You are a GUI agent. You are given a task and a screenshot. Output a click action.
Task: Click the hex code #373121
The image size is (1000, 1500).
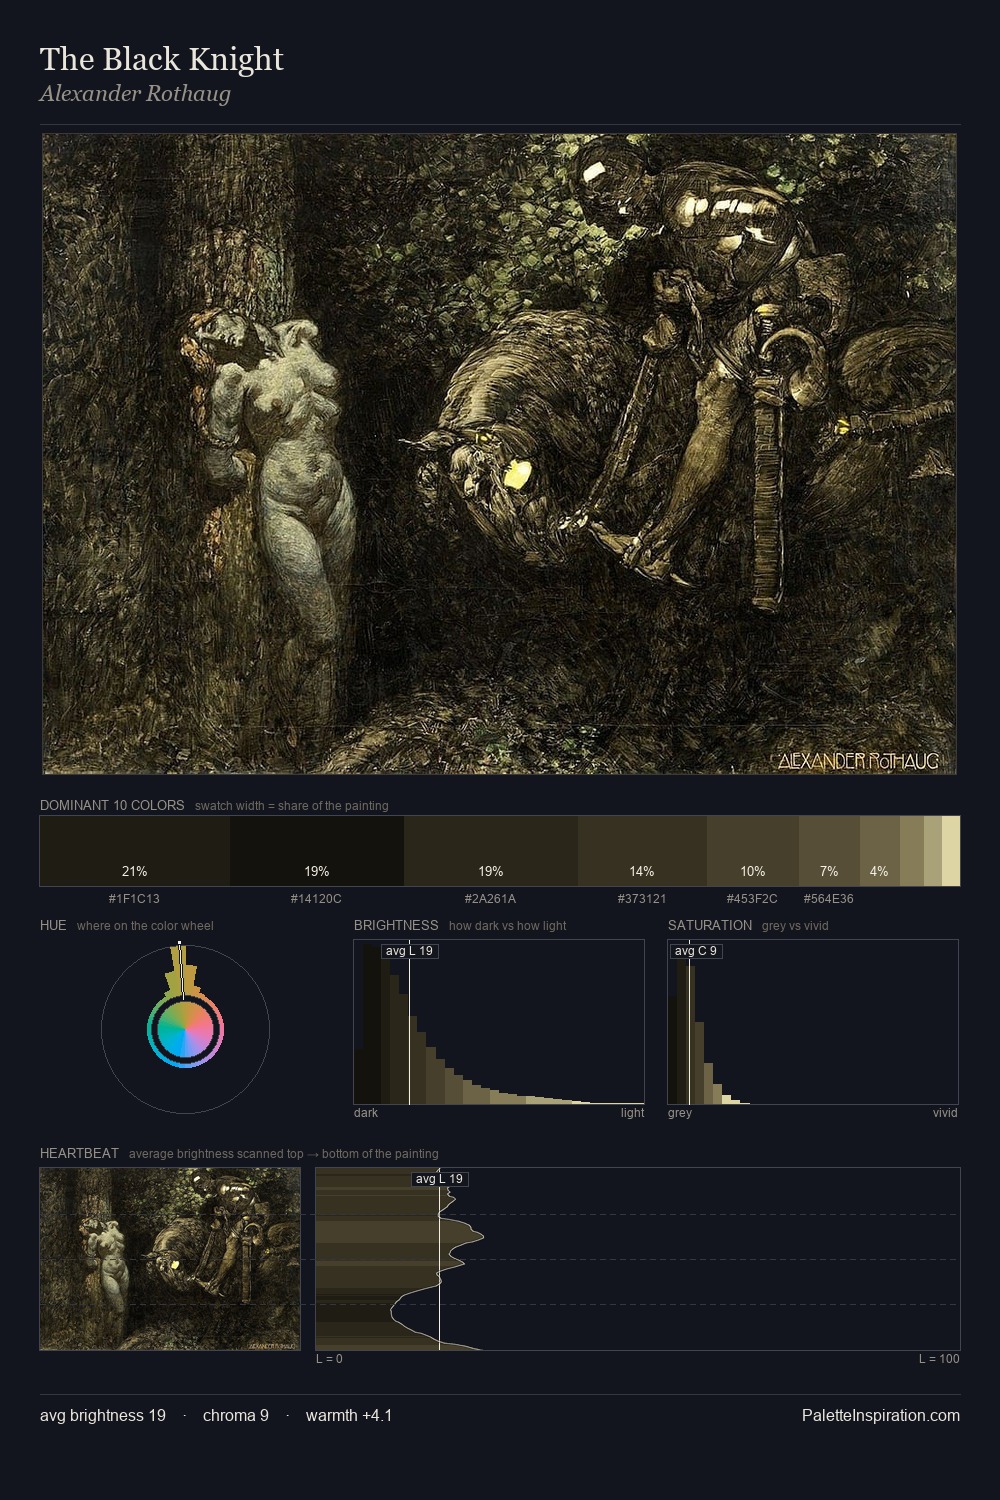[642, 899]
